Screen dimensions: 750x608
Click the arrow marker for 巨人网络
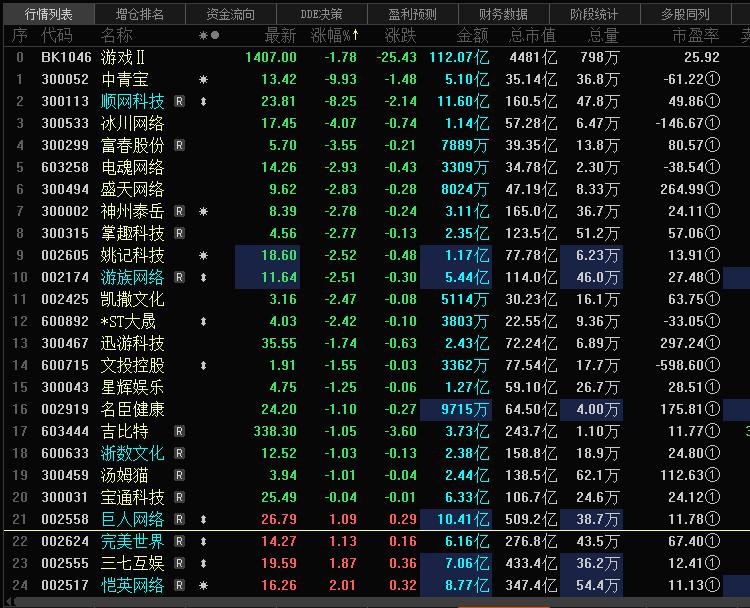(x=203, y=519)
